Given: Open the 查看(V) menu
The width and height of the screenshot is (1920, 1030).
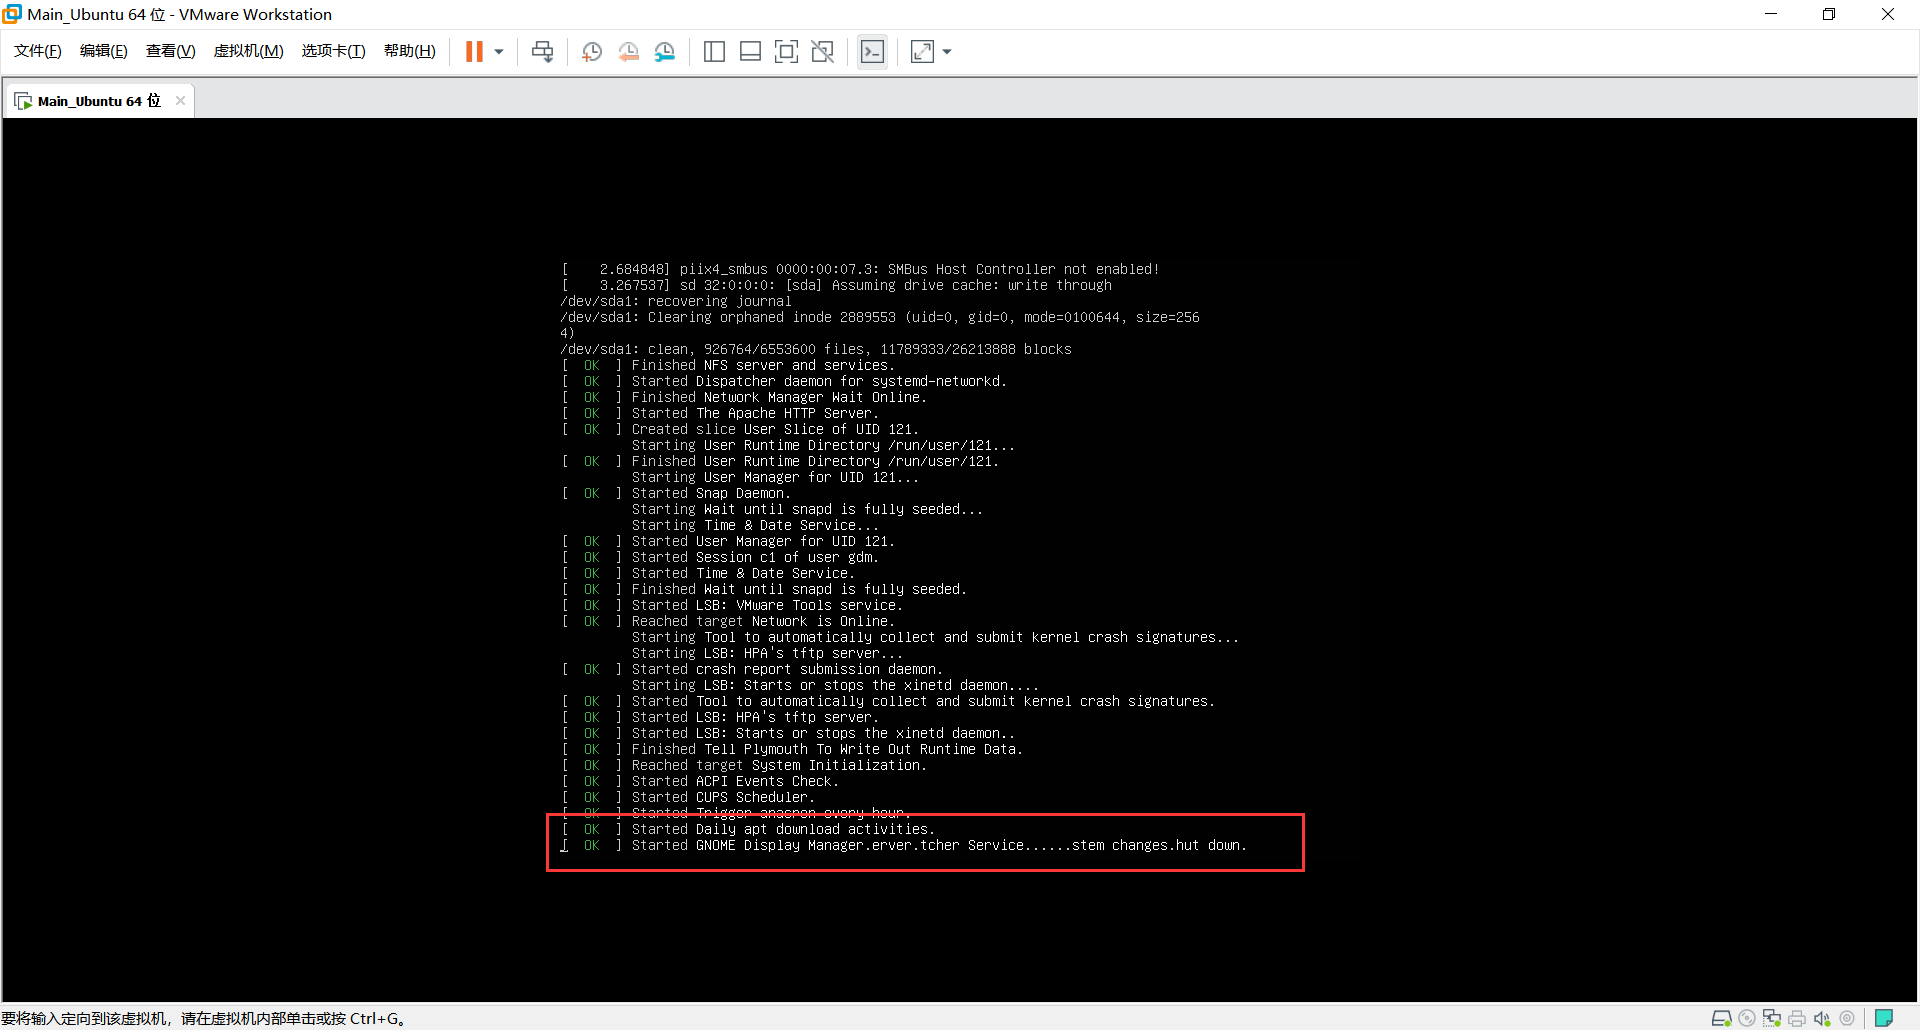Looking at the screenshot, I should pyautogui.click(x=170, y=51).
